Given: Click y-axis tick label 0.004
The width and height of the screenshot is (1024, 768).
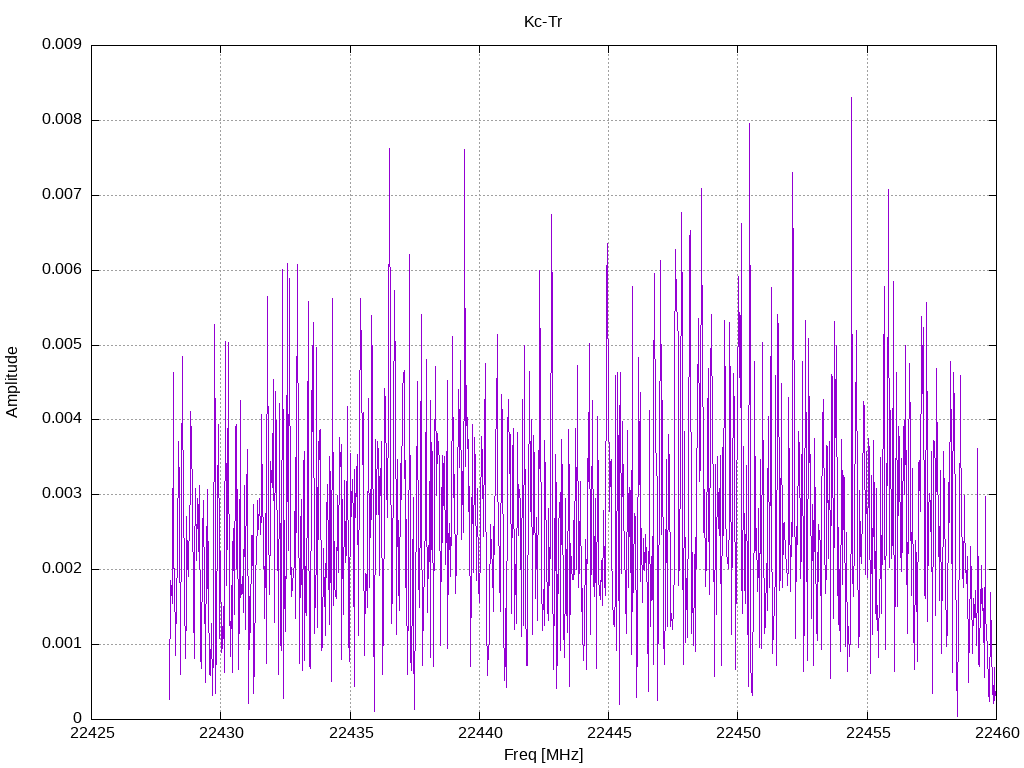Looking at the screenshot, I should [x=62, y=419].
